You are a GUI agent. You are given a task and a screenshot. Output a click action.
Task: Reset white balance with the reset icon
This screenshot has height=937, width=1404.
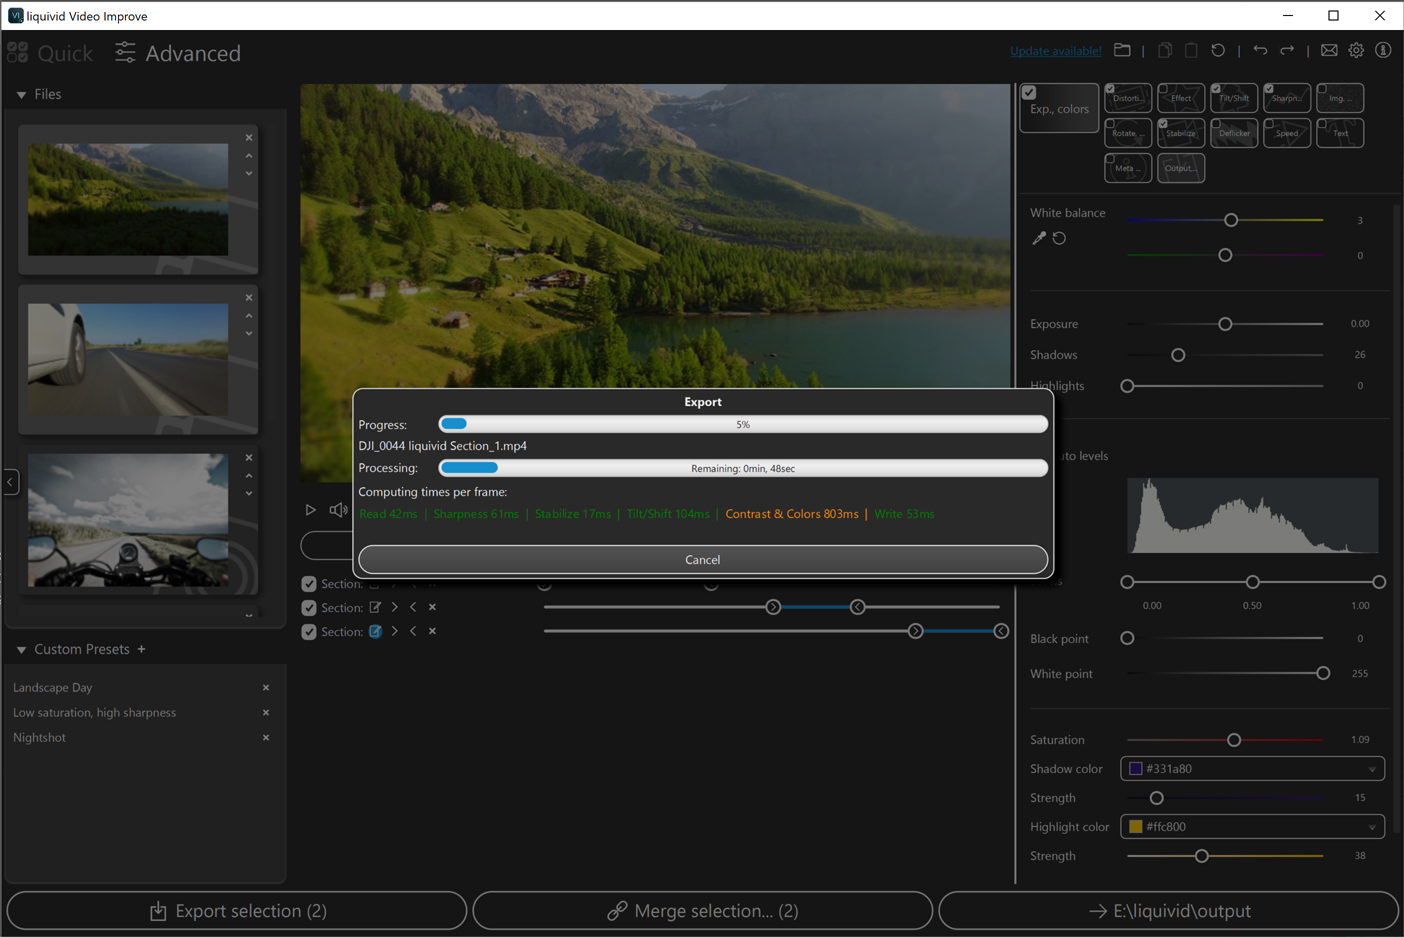1059,238
